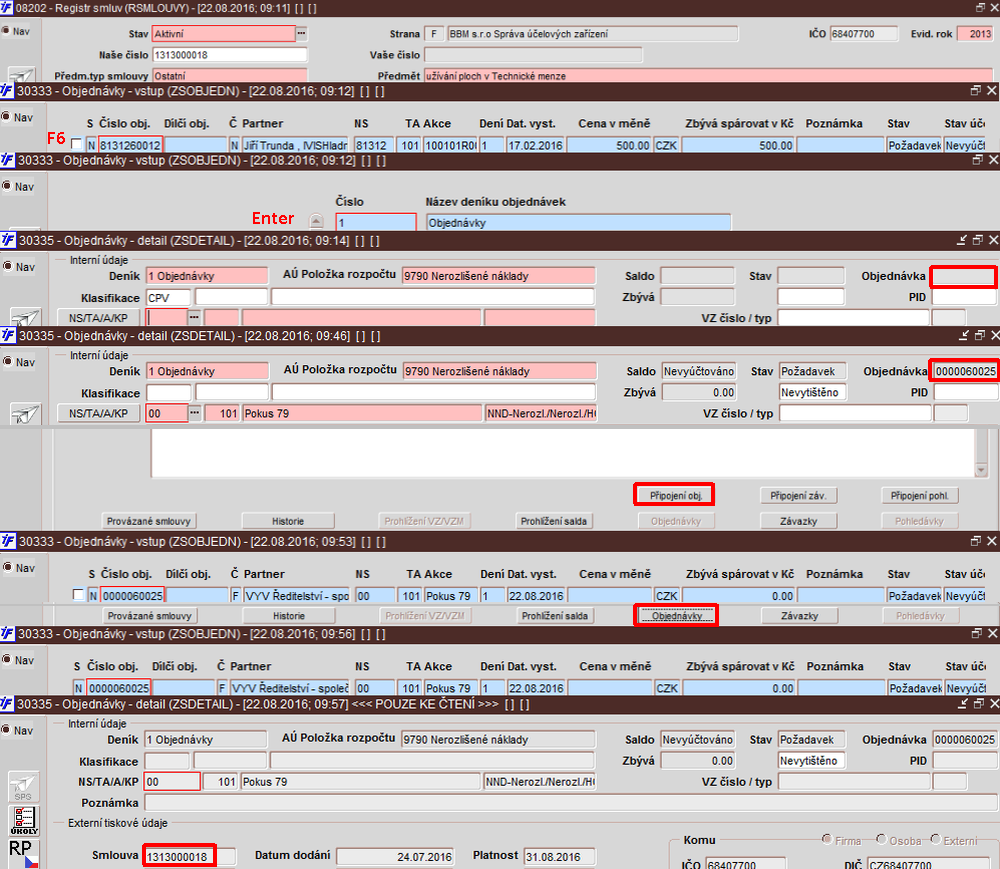Click the iF app icon of Registr smluv window
Viewport: 1000px width, 869px height.
[x=6, y=8]
